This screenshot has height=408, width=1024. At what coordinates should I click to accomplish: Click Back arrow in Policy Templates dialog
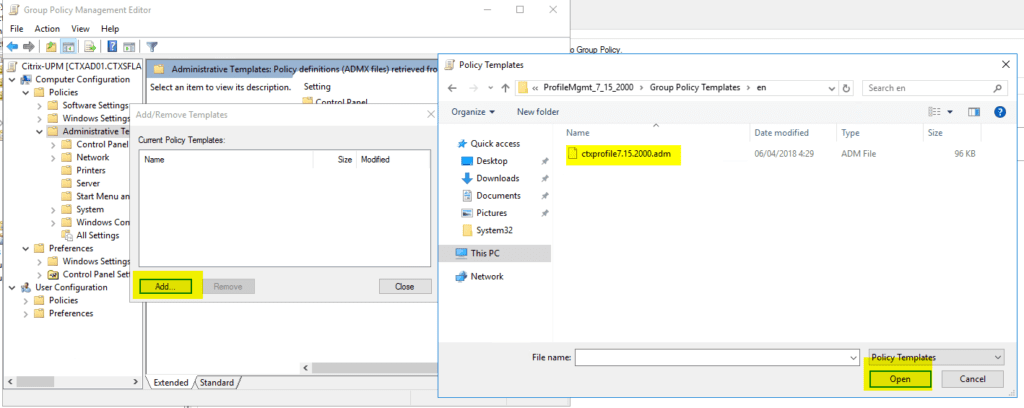pos(453,88)
